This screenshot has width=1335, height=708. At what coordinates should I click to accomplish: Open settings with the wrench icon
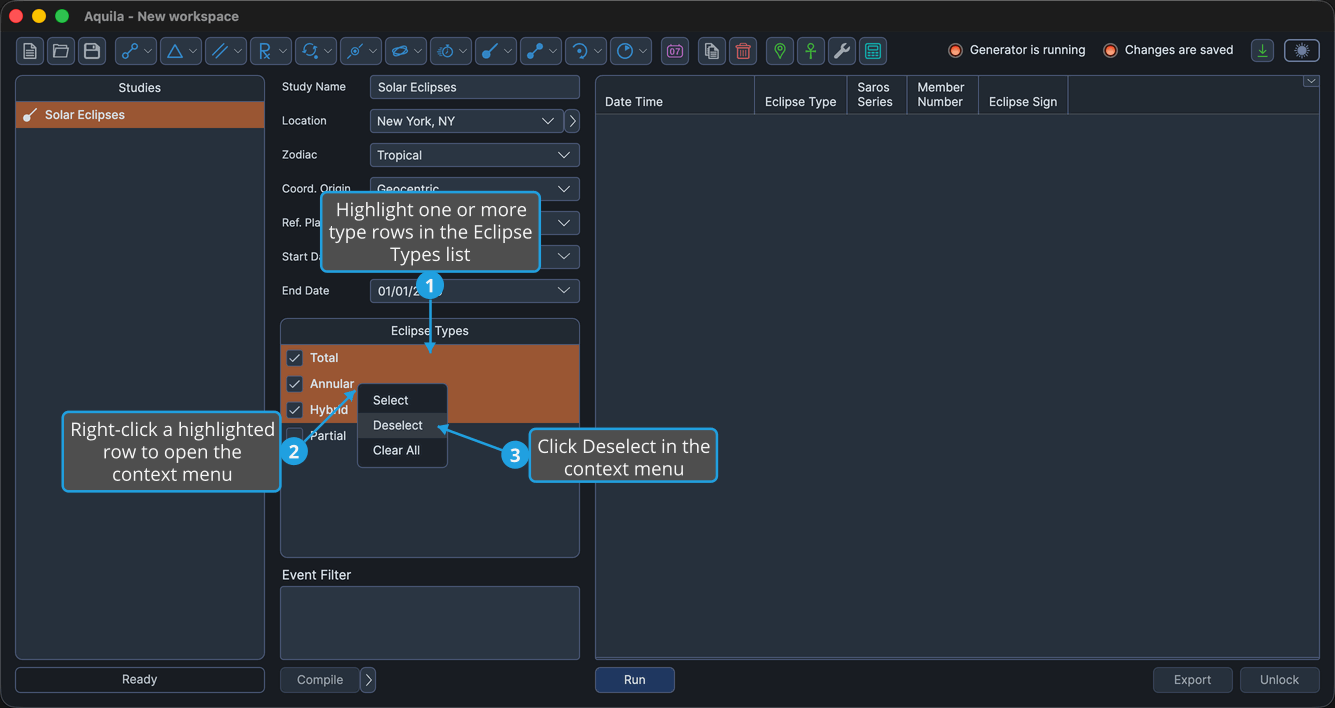click(842, 51)
